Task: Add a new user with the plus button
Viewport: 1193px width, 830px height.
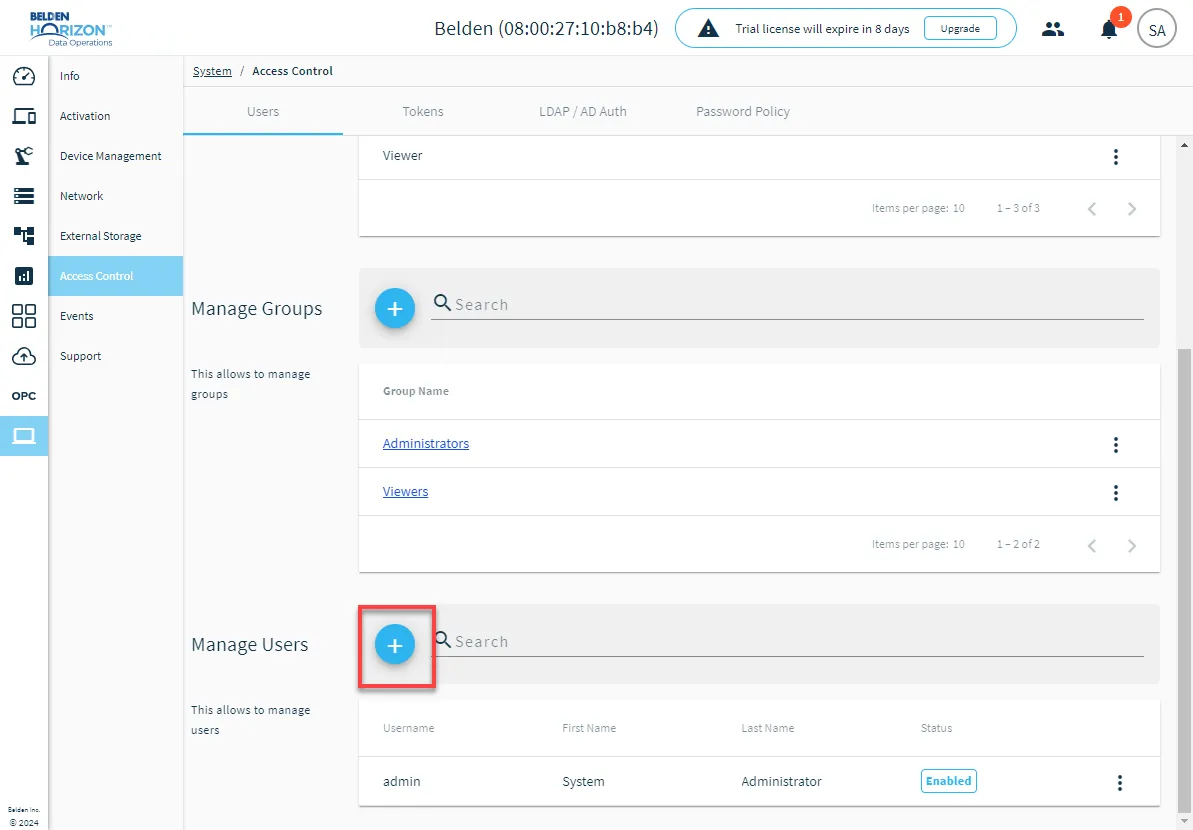Action: pos(395,645)
